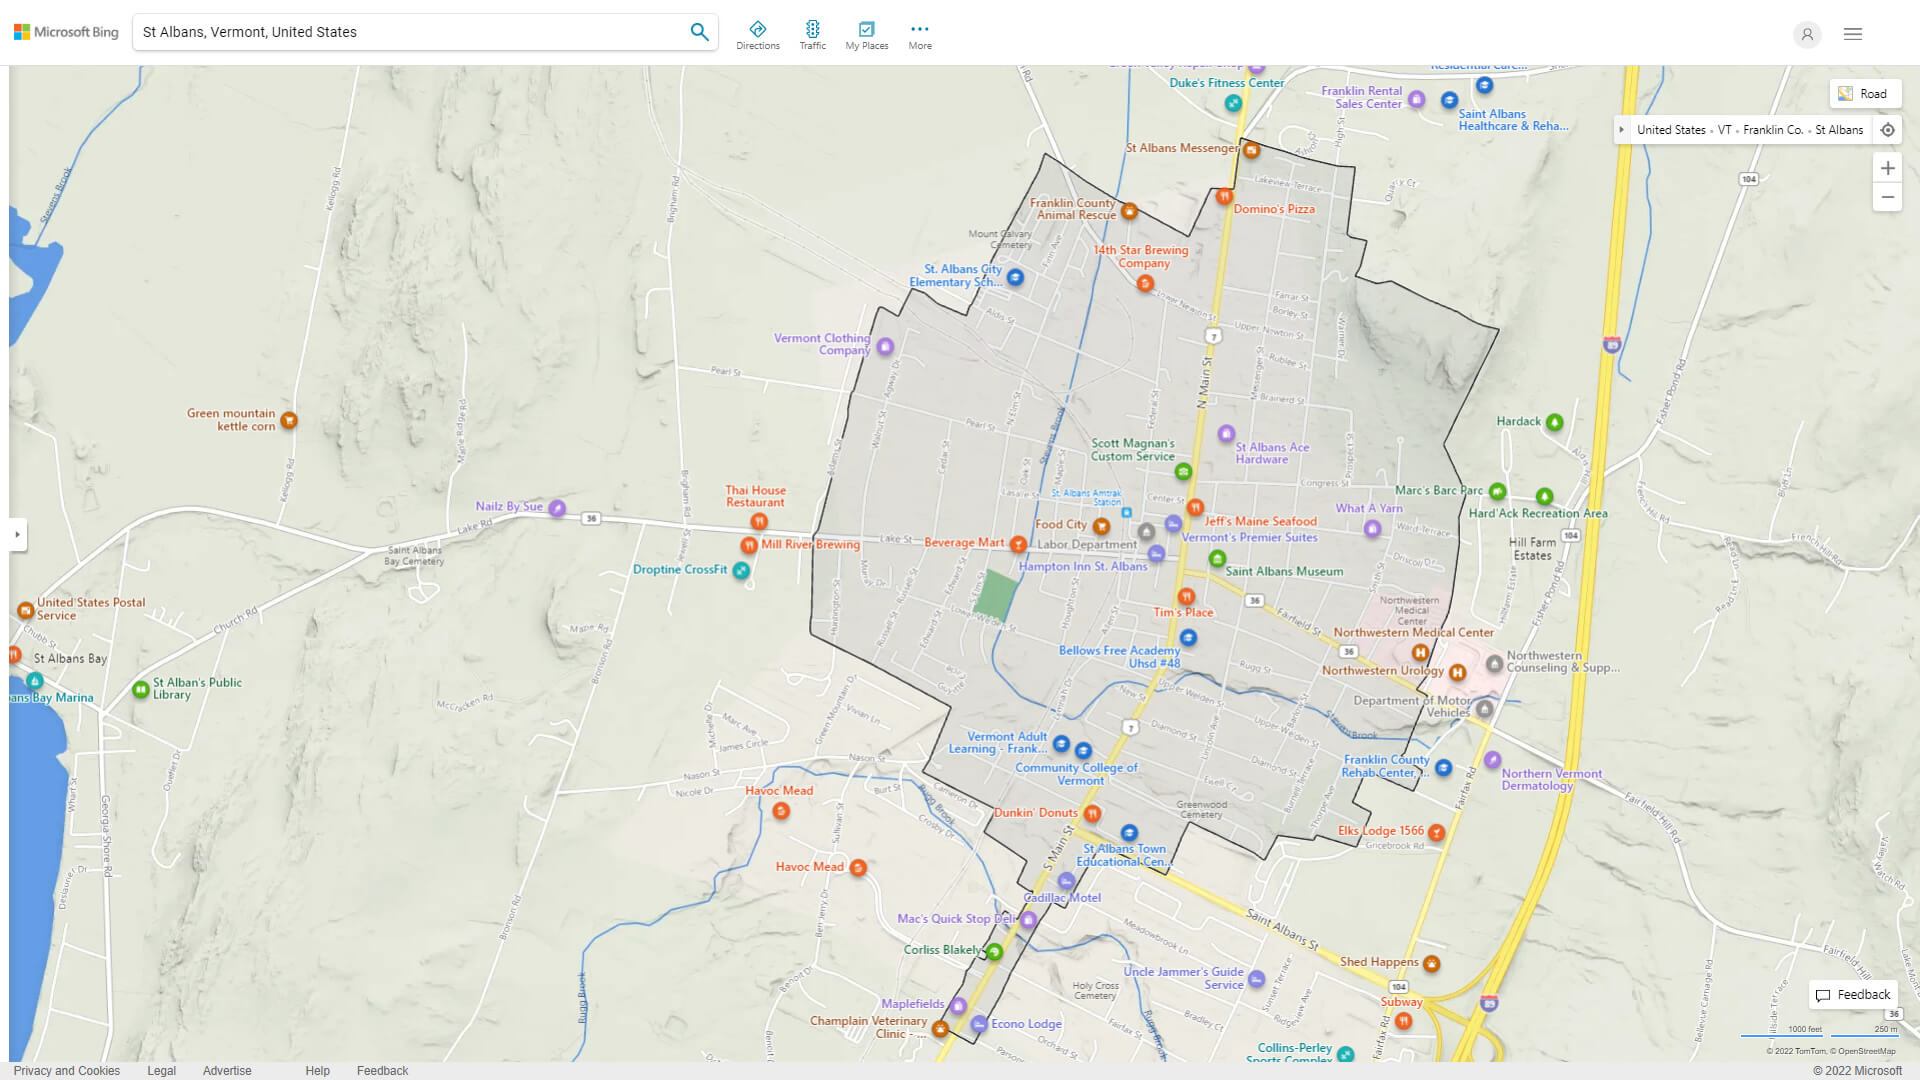Click the More options icon
This screenshot has height=1080, width=1920.
919,31
